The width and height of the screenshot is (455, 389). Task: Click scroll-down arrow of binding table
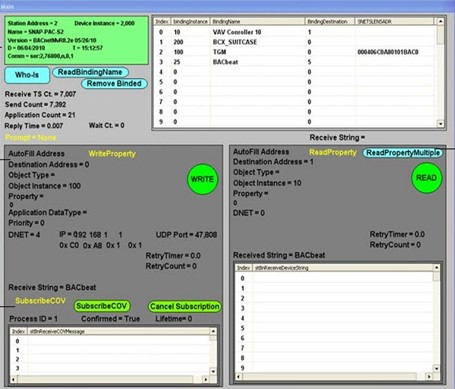[440, 124]
